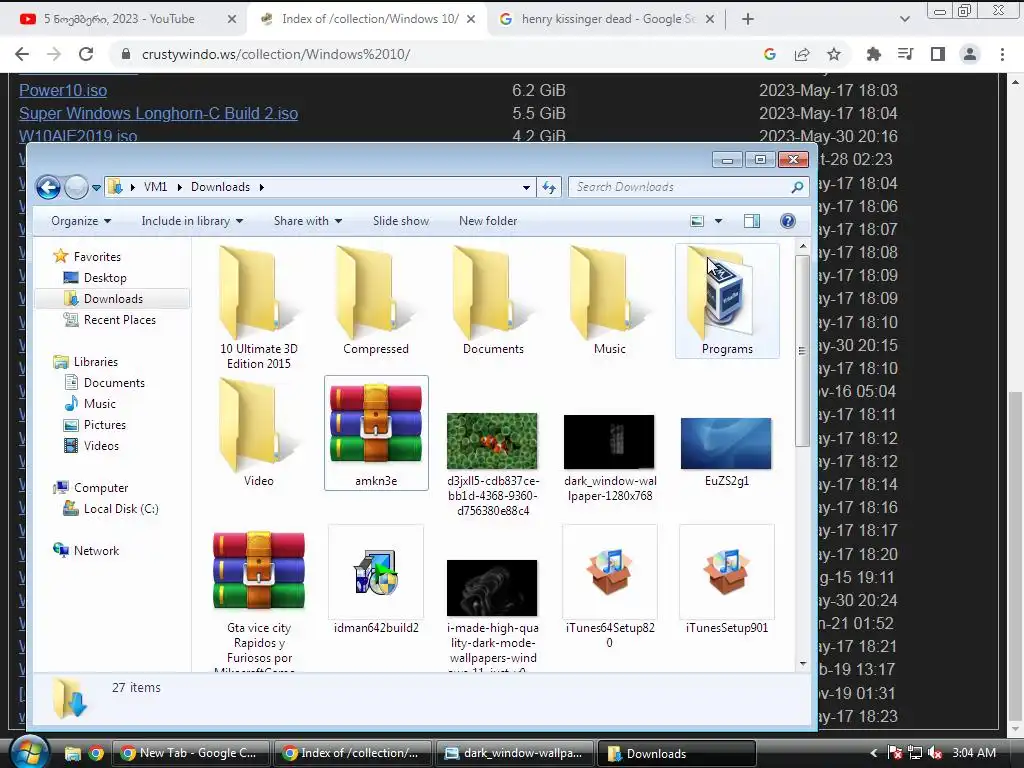Open the Include in library menu

tap(192, 221)
